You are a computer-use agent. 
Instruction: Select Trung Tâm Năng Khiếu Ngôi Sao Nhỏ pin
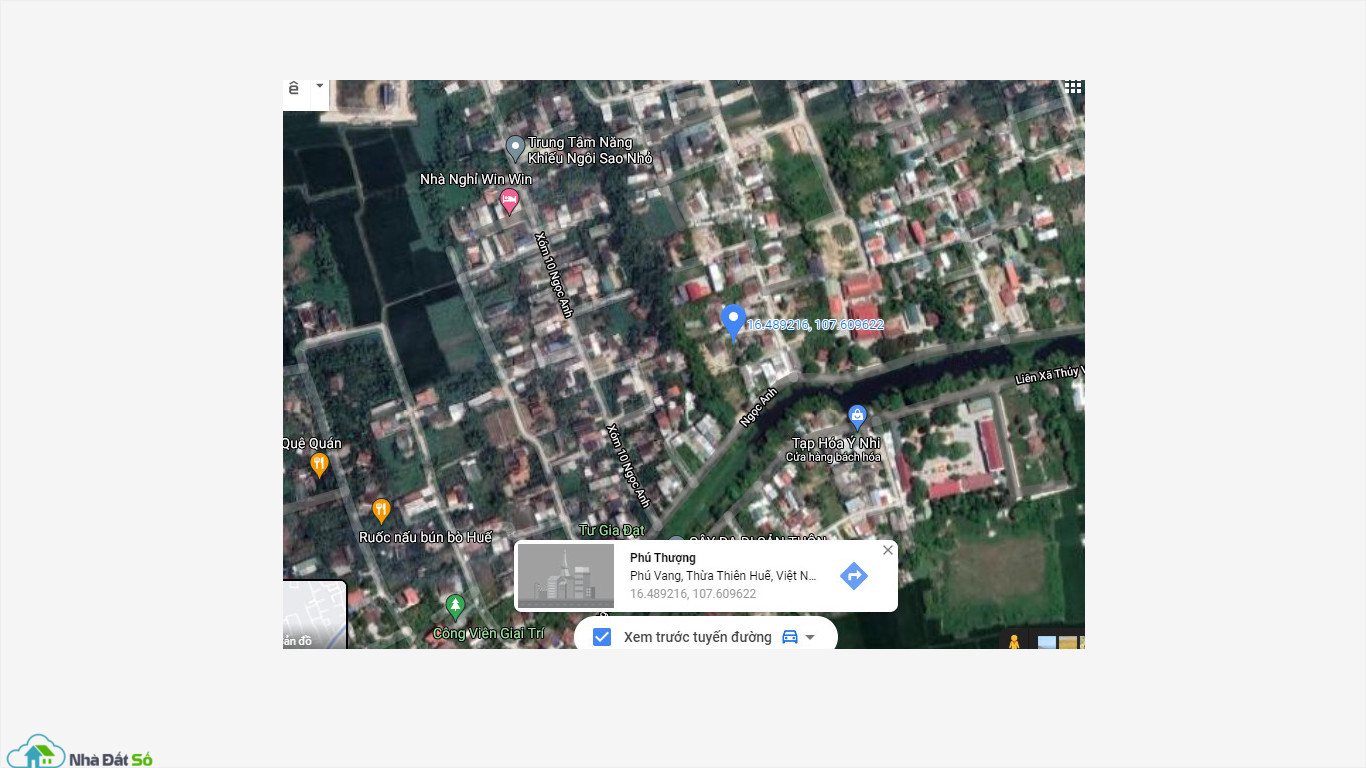(x=515, y=149)
